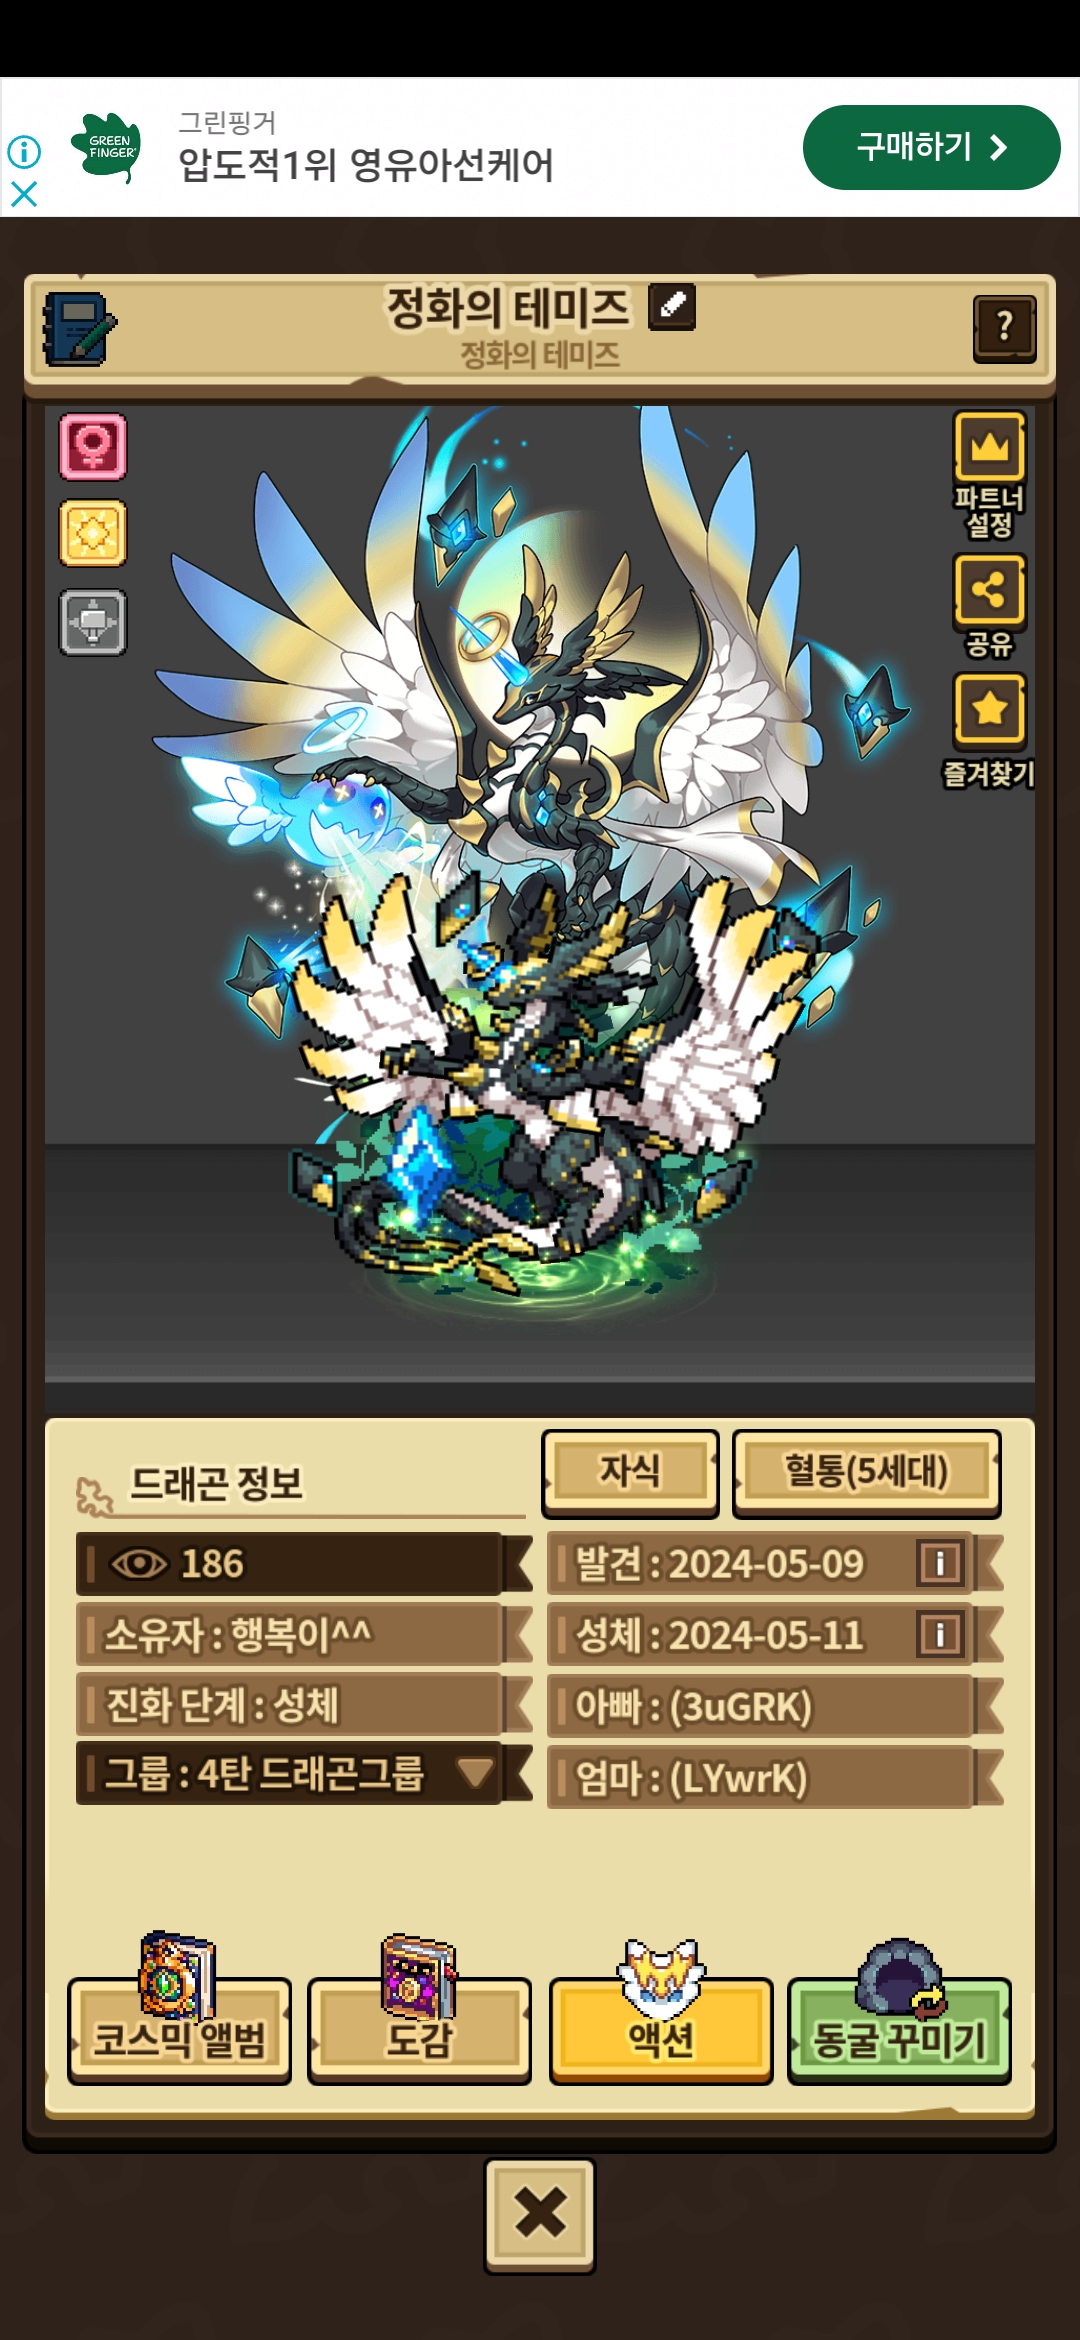Open 코스믹 앨범 button
This screenshot has width=1080, height=2340.
click(179, 2028)
